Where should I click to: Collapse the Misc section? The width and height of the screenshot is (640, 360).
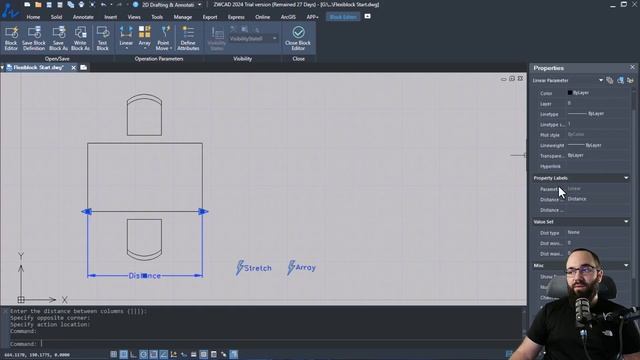coord(626,265)
